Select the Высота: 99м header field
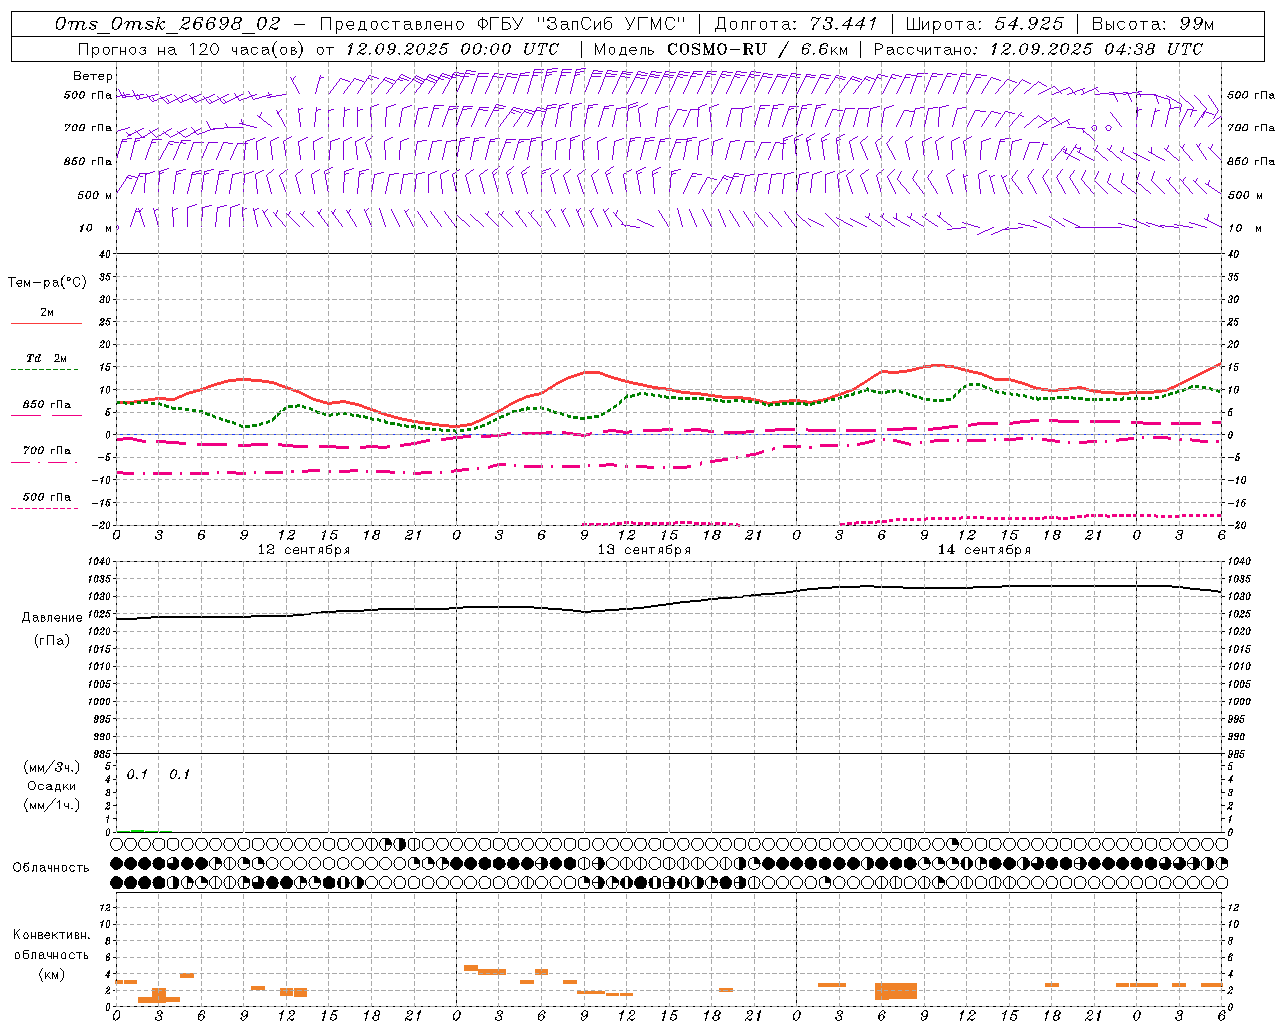Screen dimensions: 1280x1024 pos(1153,23)
